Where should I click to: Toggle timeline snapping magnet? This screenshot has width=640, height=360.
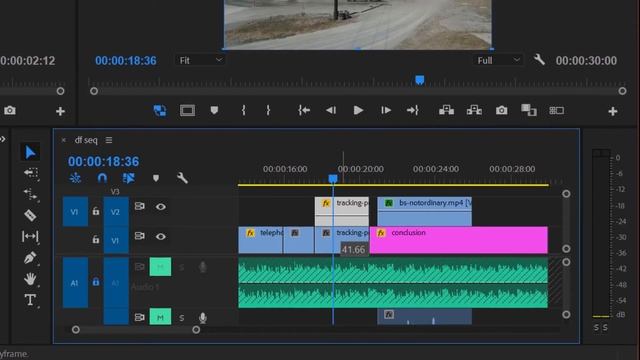(102, 178)
